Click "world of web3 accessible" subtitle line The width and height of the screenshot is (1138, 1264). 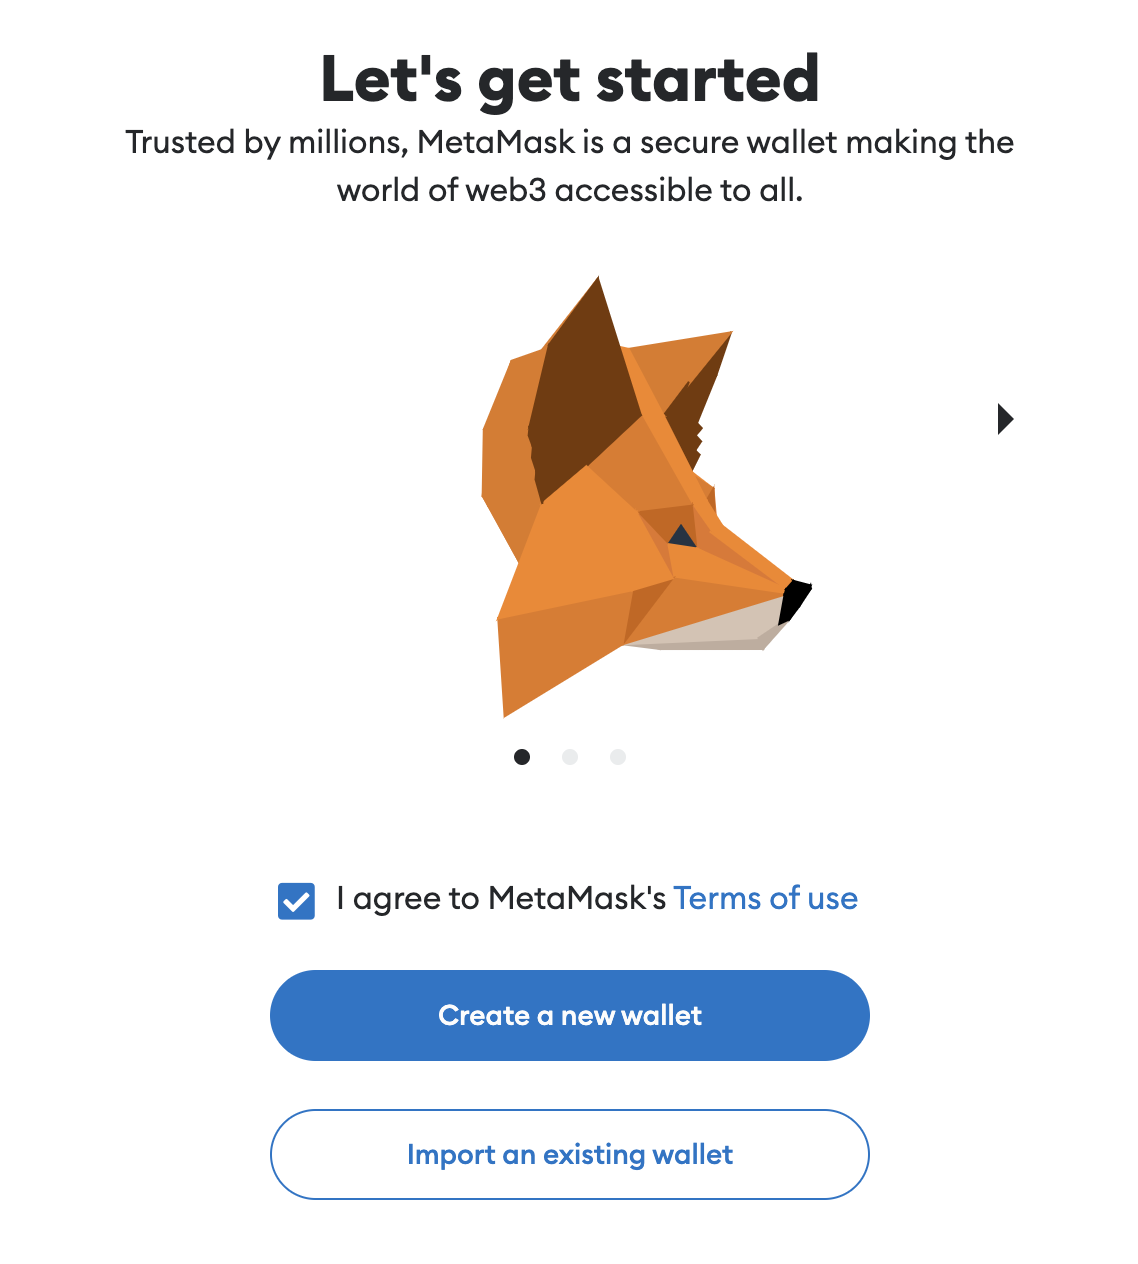pyautogui.click(x=570, y=190)
